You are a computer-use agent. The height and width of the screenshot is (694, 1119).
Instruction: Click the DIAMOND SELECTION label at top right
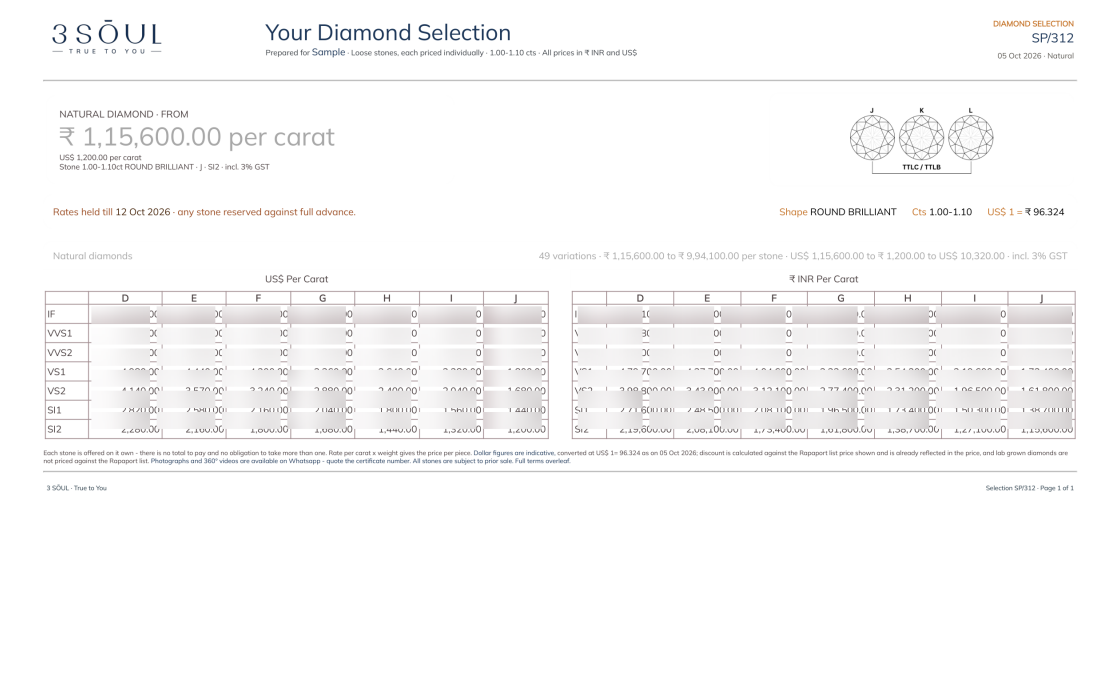coord(1033,24)
